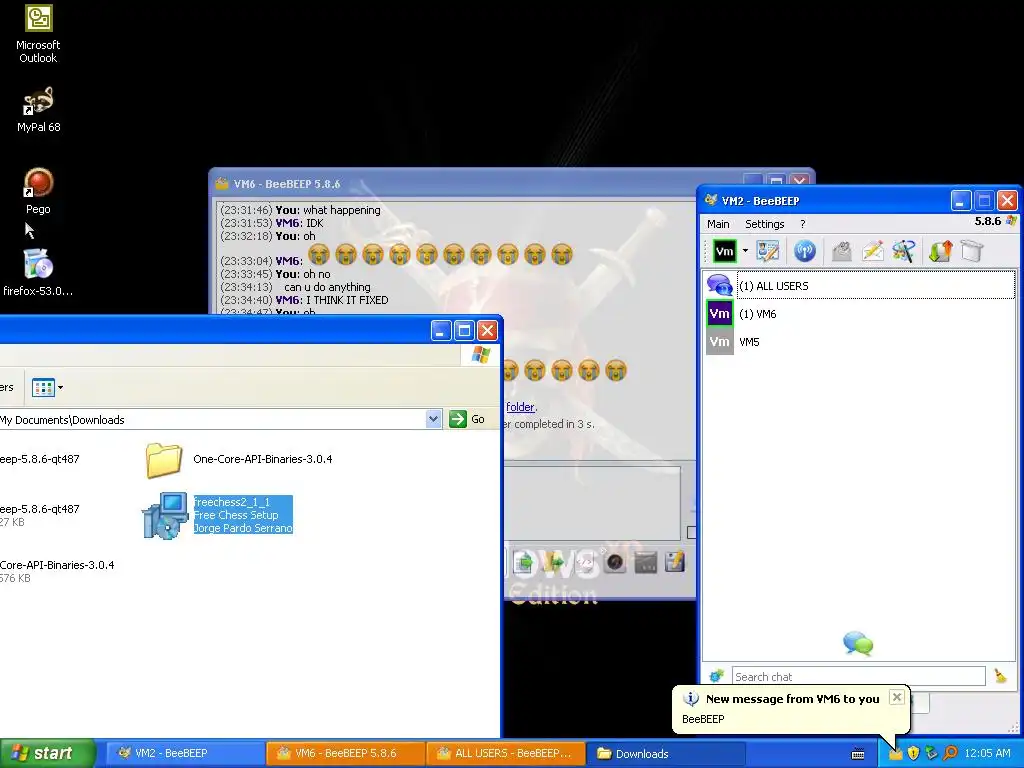Click the New message from VM6 balloon
Viewport: 1024px width, 768px height.
(x=792, y=709)
